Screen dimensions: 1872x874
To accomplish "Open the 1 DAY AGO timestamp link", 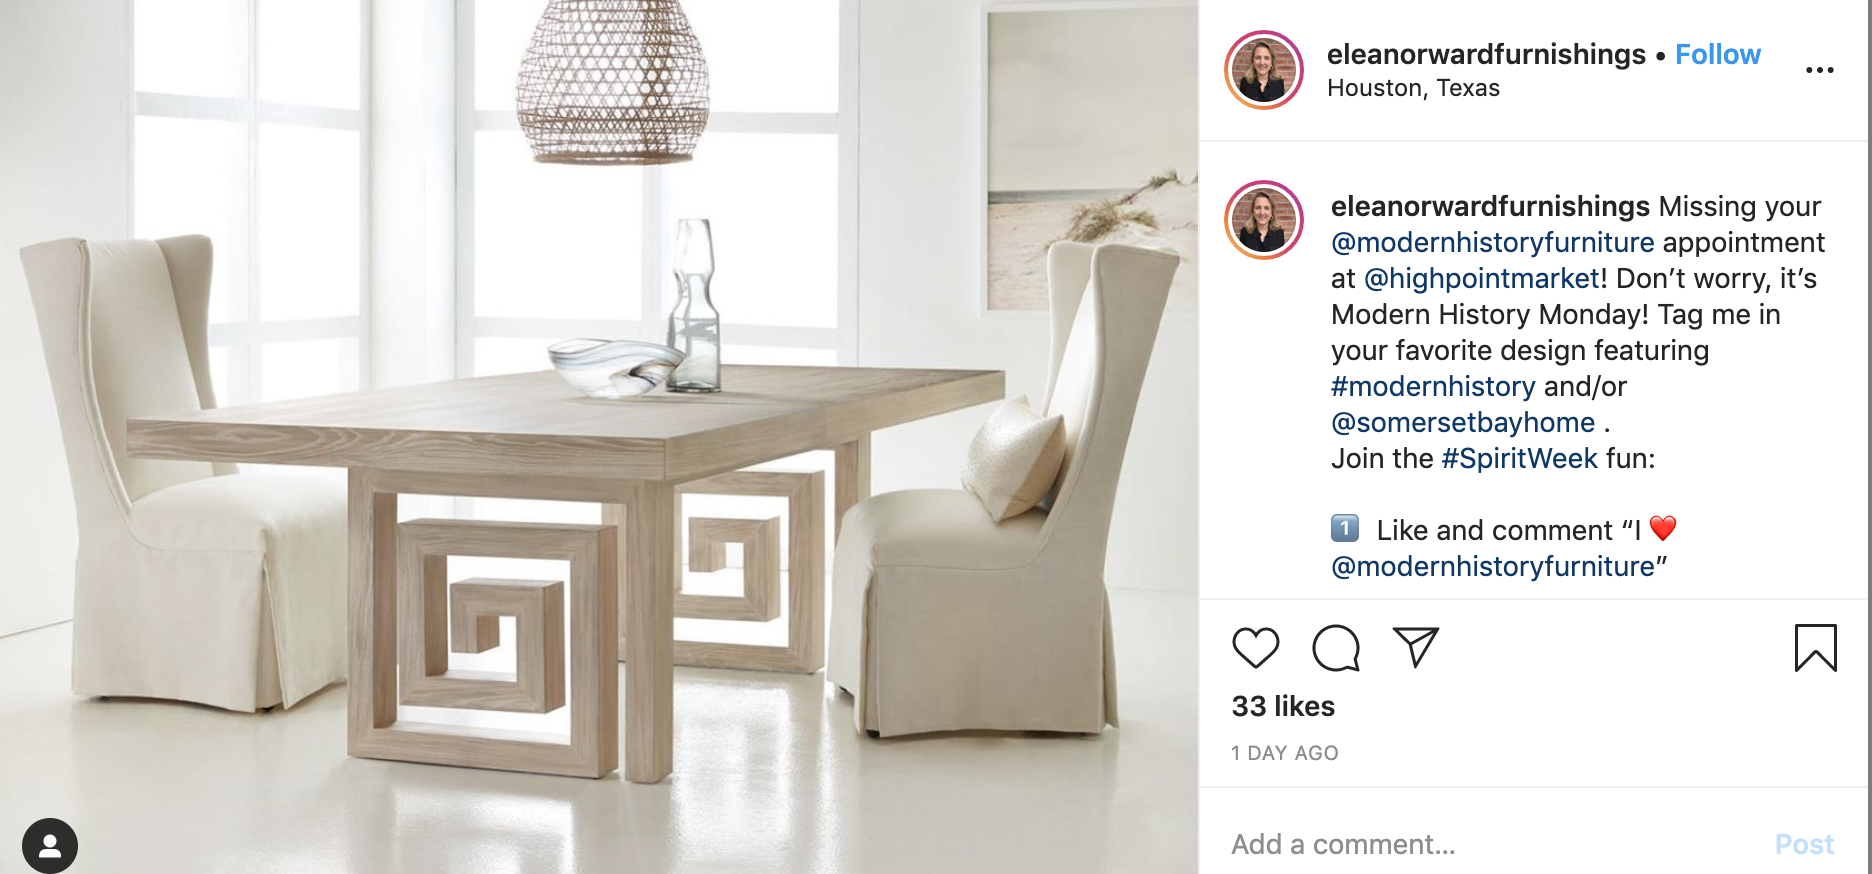I will (x=1284, y=753).
